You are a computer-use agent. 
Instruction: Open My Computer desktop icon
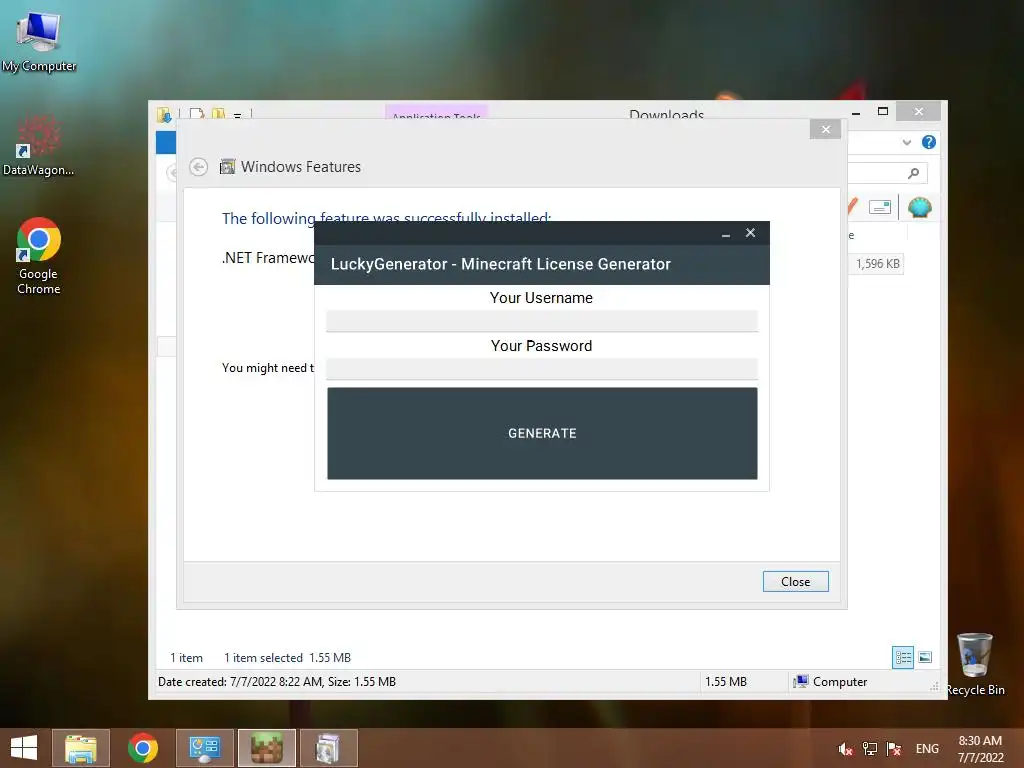coord(39,41)
